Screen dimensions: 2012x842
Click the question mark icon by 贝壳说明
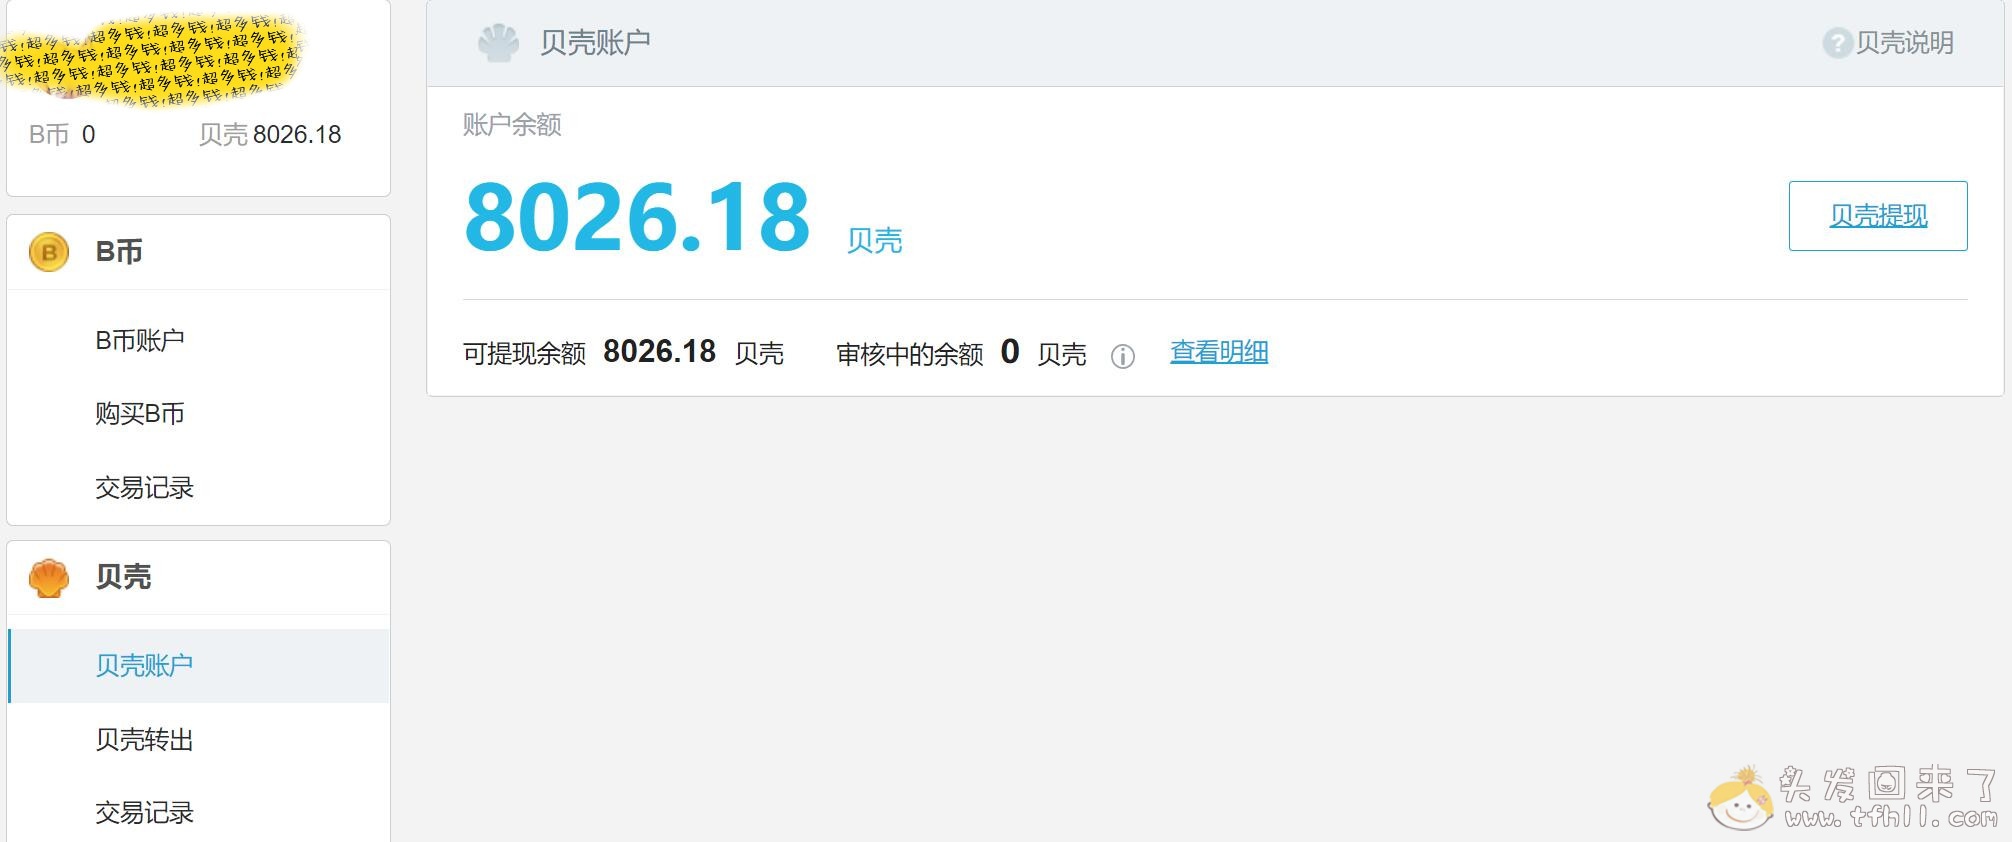(x=1837, y=43)
